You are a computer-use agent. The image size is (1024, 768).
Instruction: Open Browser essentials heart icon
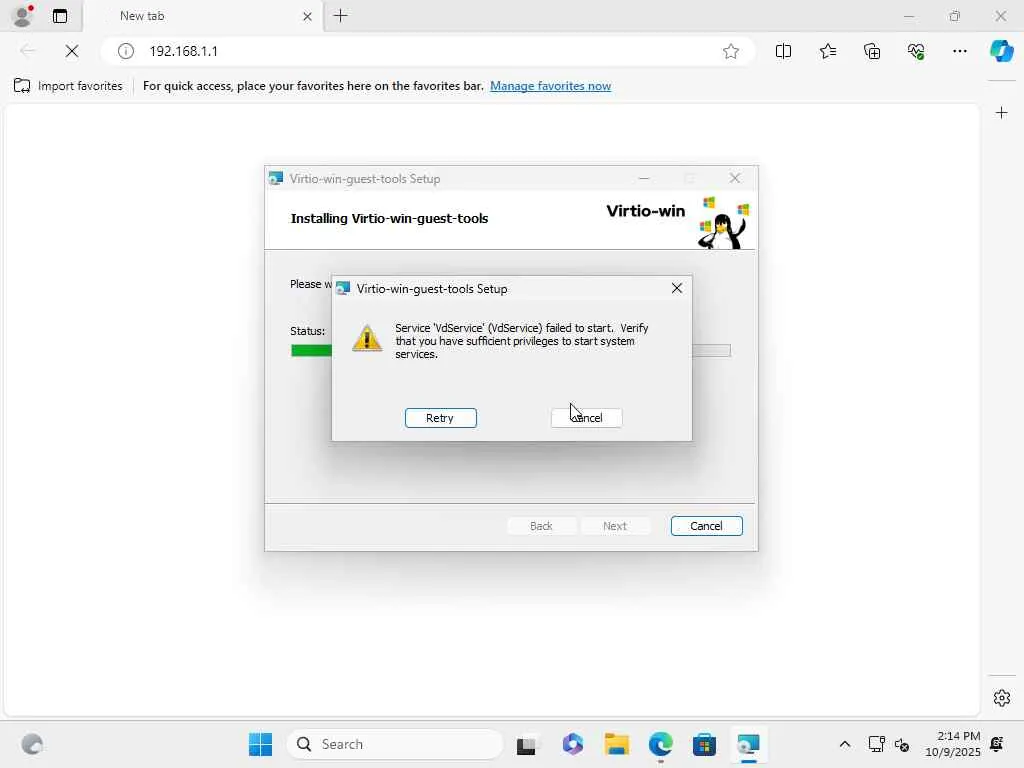[916, 51]
